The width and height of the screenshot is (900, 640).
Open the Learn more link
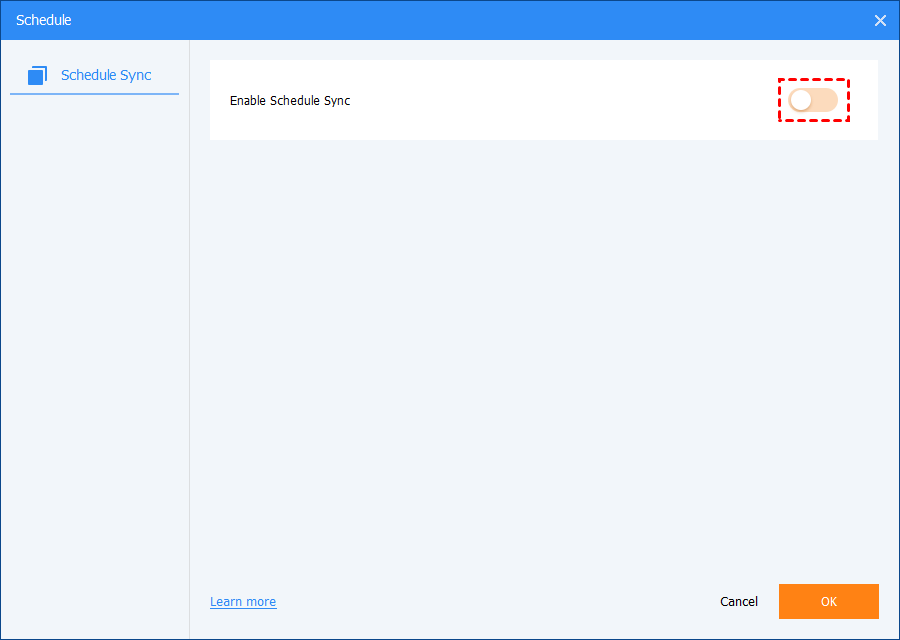[243, 602]
